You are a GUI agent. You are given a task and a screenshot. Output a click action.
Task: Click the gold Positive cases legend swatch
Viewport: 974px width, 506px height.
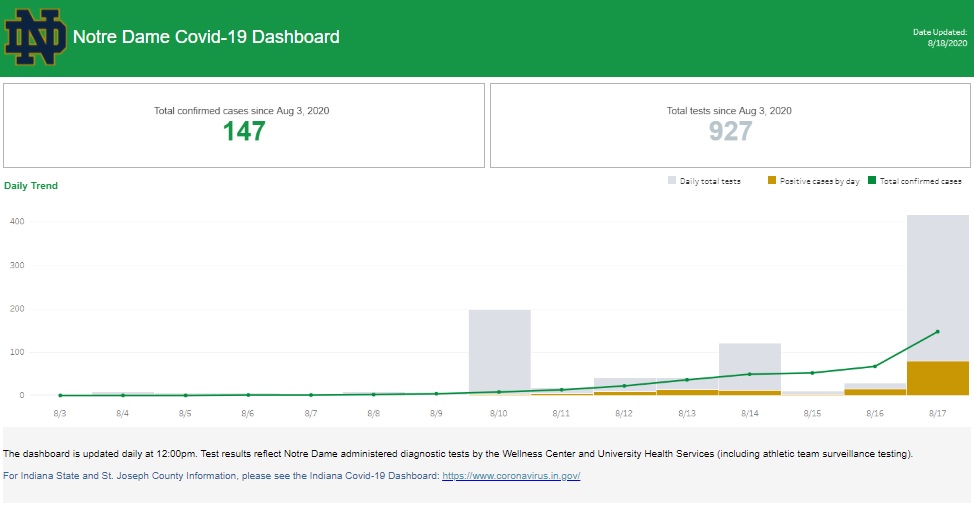coord(771,181)
